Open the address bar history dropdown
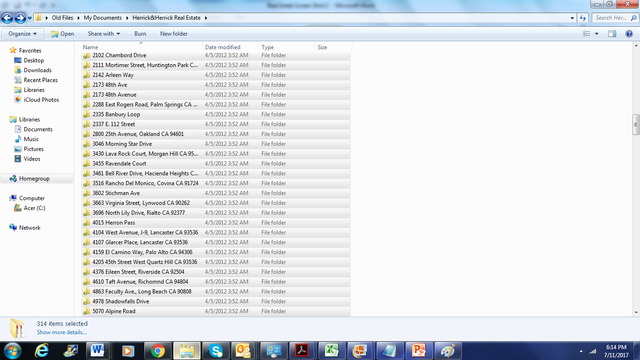 (x=572, y=18)
